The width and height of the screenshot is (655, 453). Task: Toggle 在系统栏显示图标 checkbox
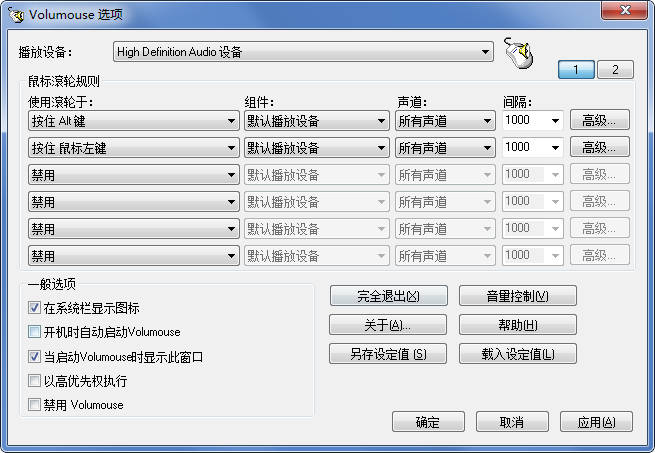click(35, 308)
